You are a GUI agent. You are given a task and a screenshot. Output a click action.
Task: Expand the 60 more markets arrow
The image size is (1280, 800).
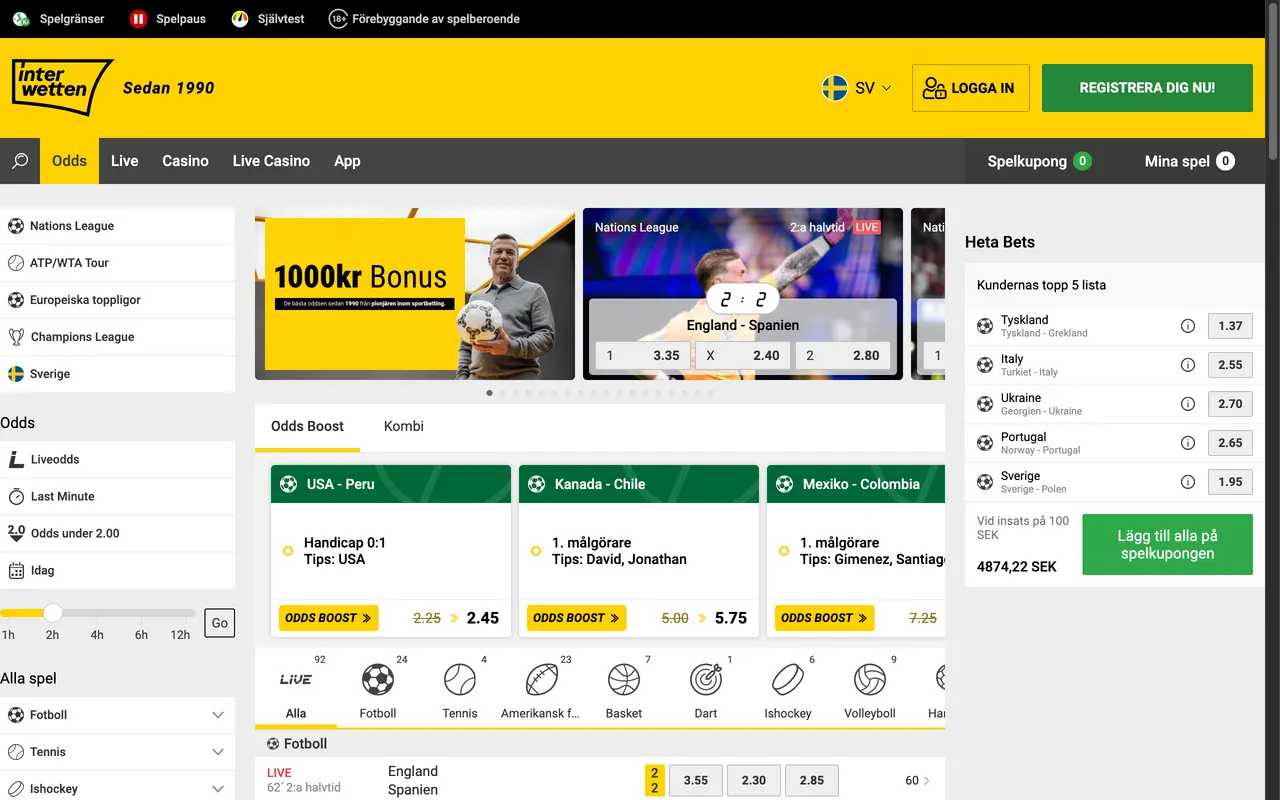click(x=917, y=780)
